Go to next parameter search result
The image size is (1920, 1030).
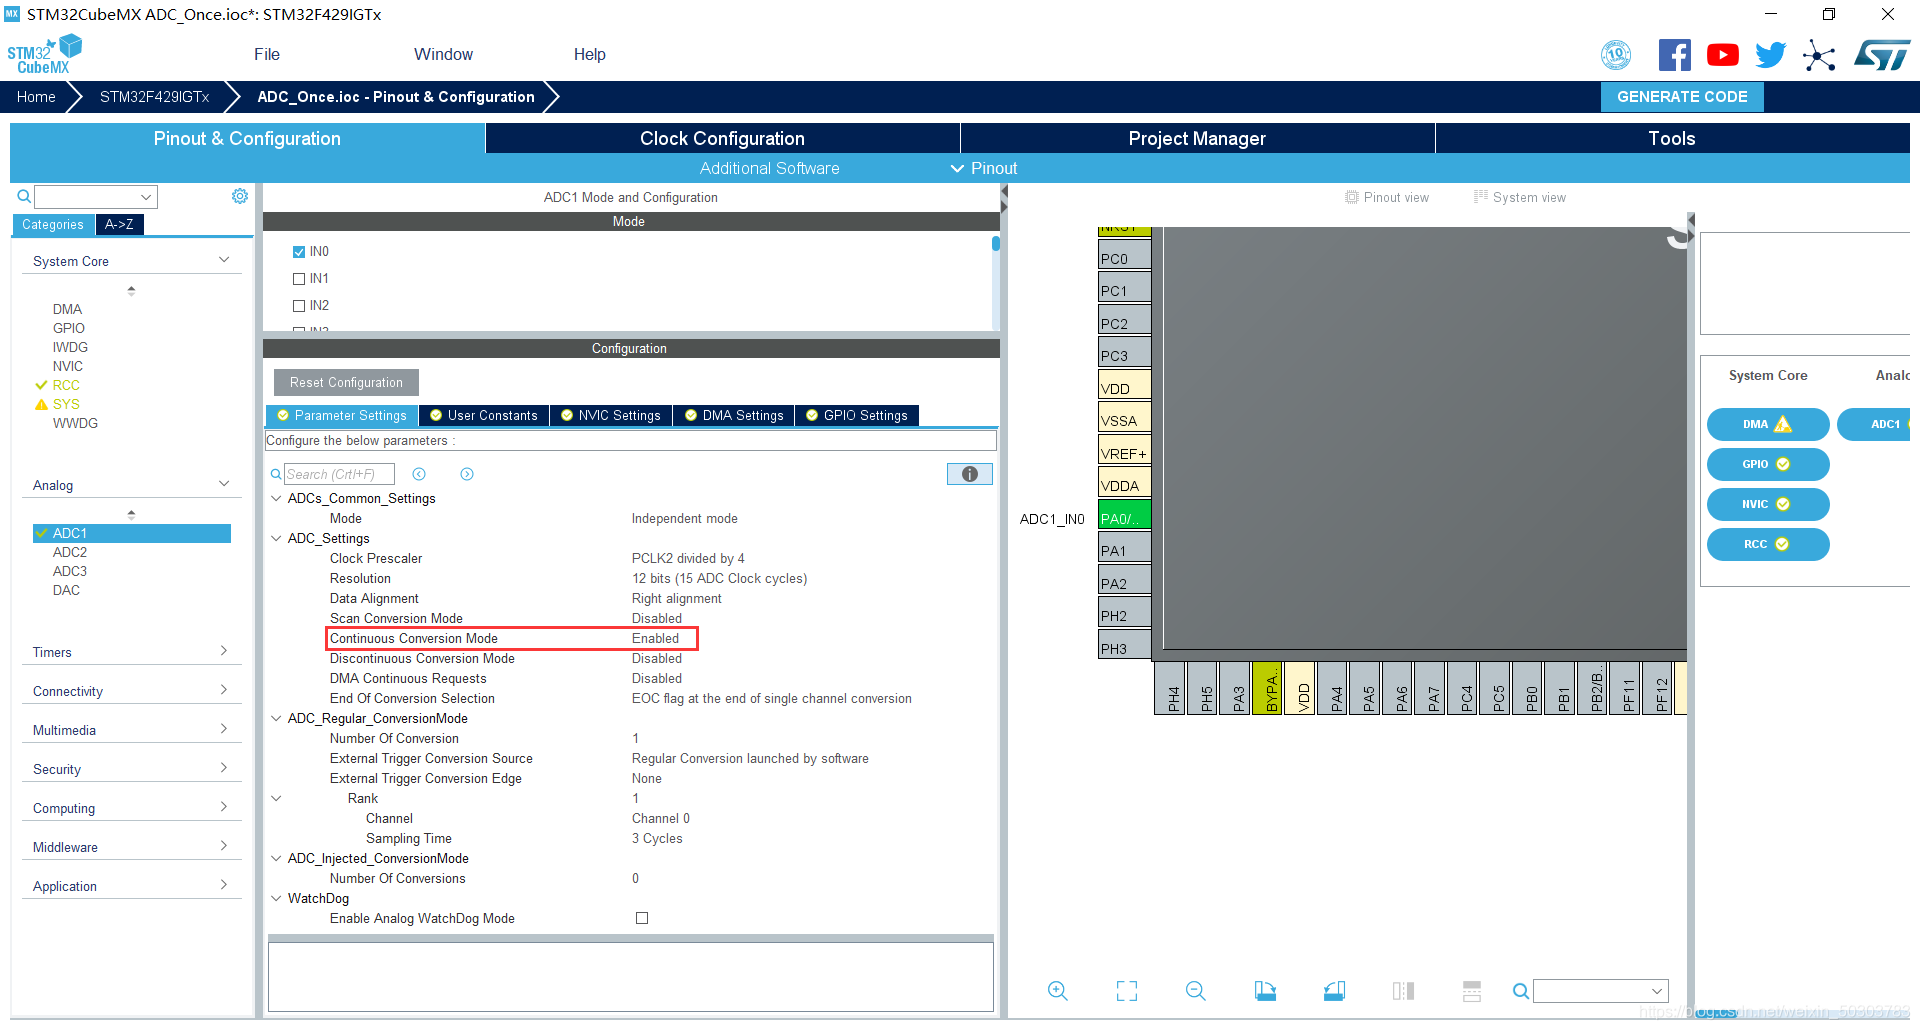point(467,474)
